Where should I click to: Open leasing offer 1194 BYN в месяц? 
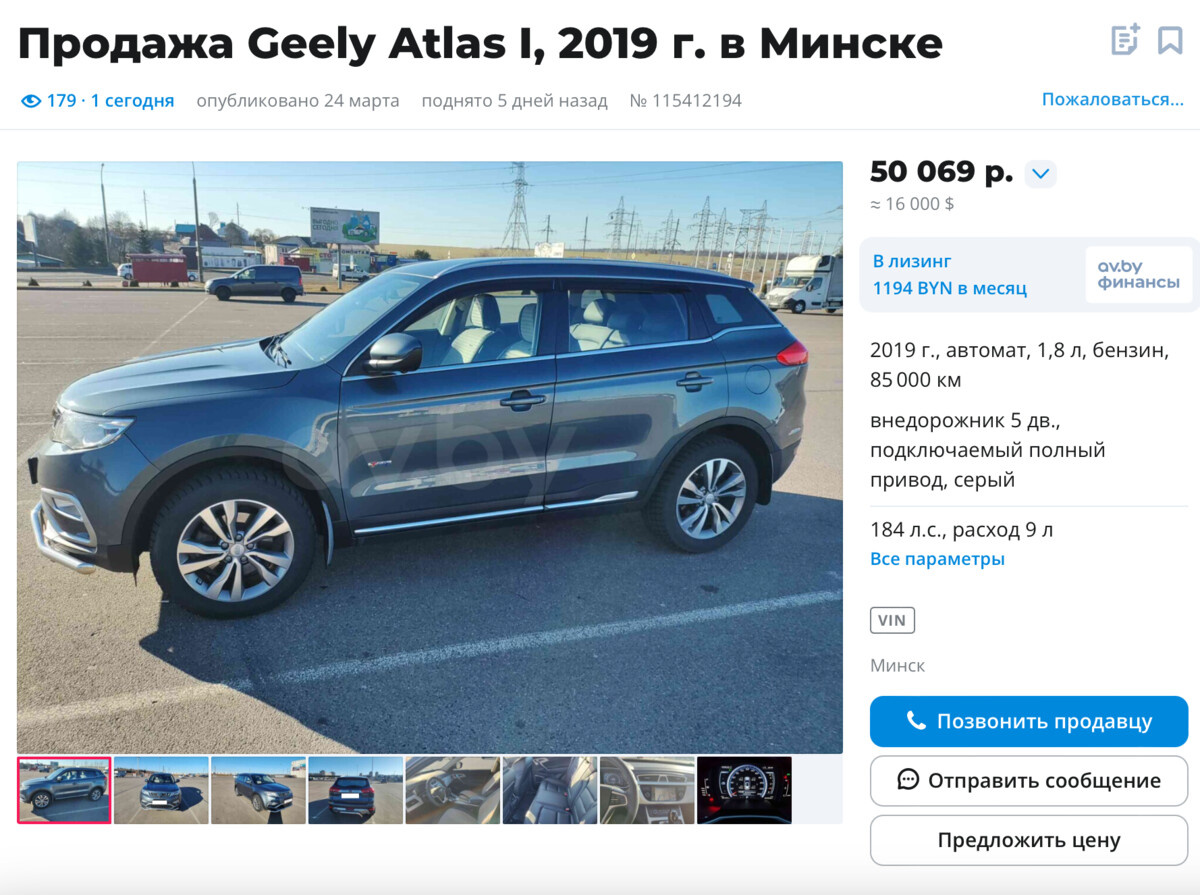click(x=949, y=289)
